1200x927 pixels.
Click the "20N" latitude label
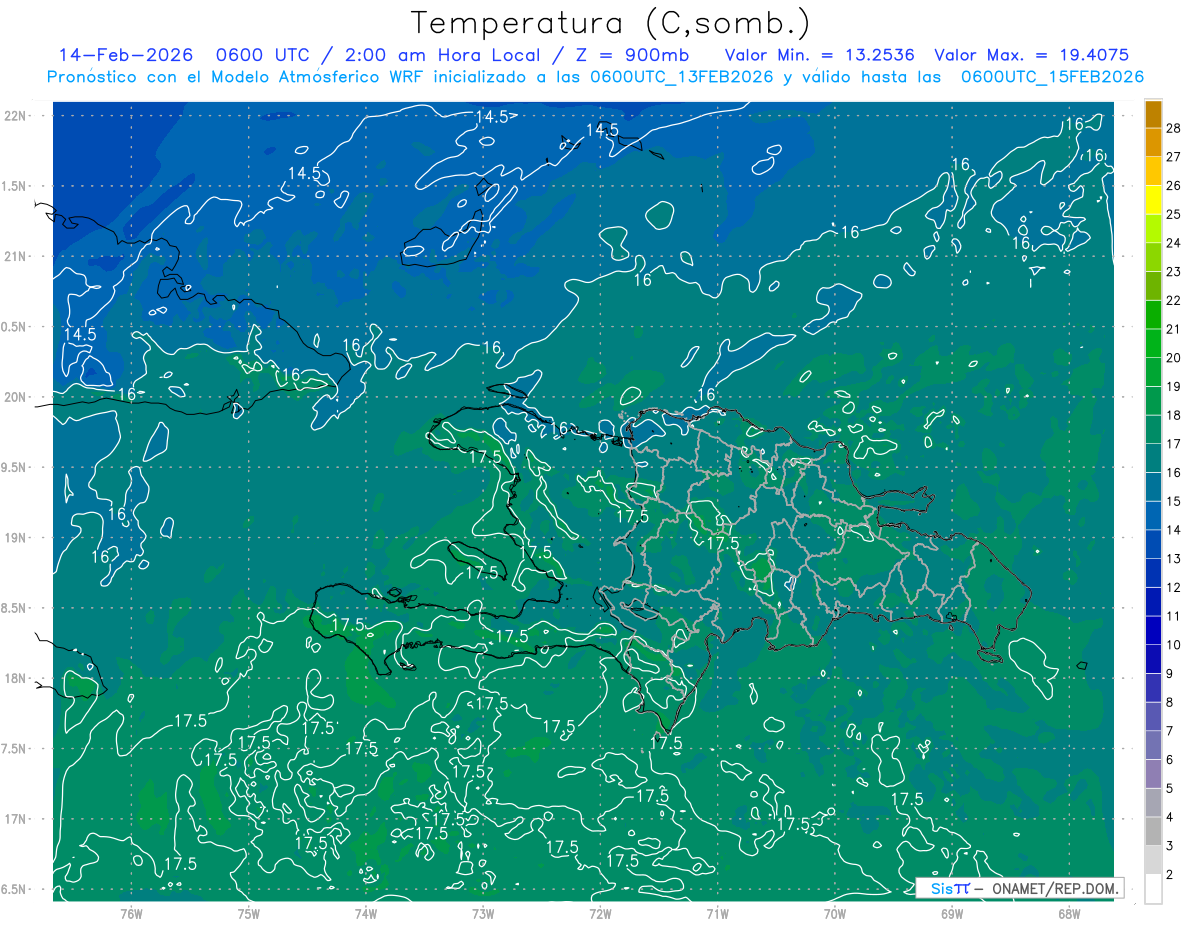pos(16,397)
